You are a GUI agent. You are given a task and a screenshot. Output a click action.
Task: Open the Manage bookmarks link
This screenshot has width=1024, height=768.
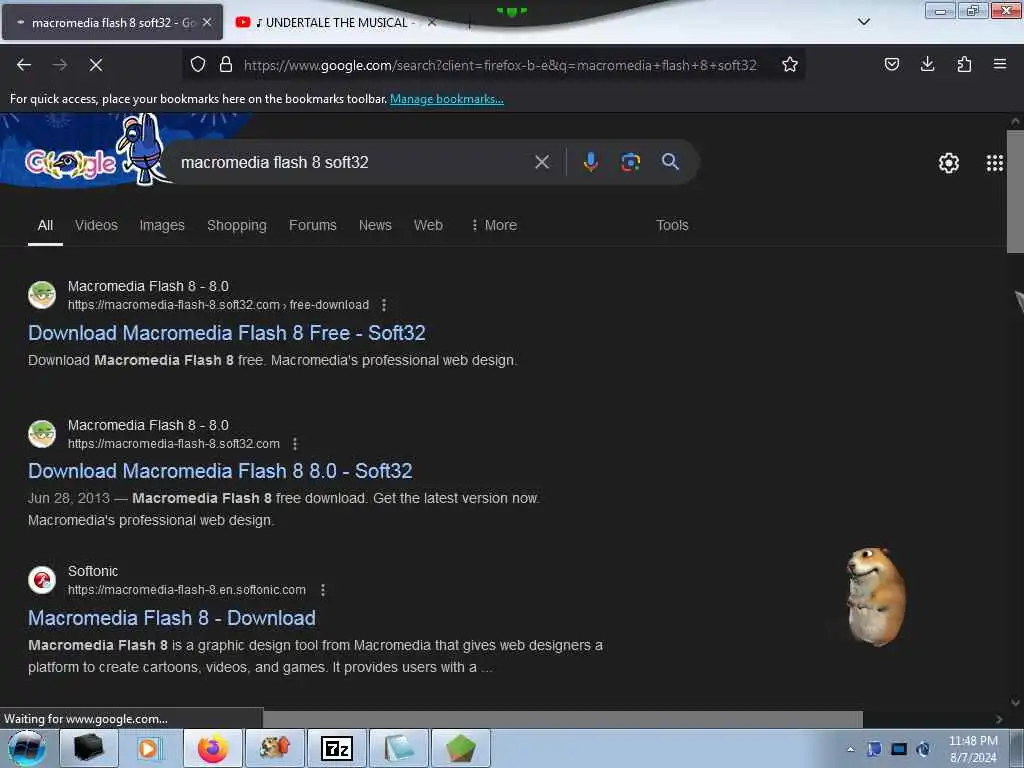tap(447, 99)
